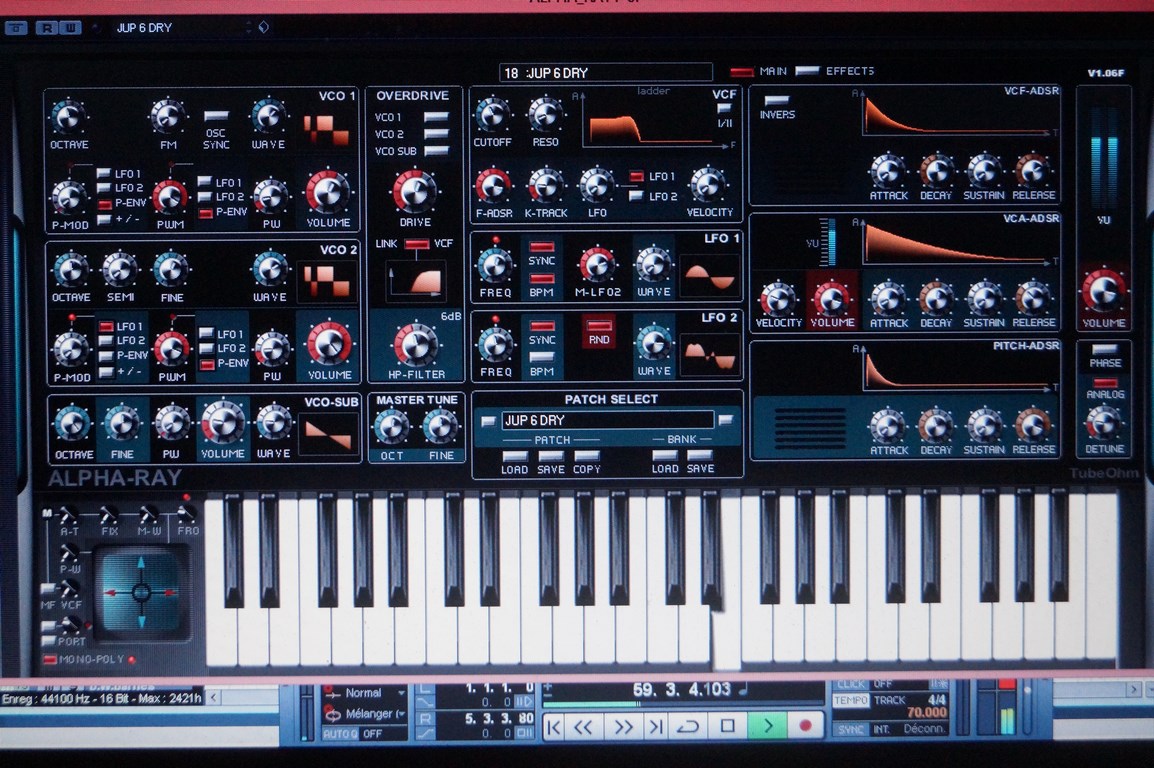
Task: Toggle the LINK VCF switch
Action: (417, 244)
